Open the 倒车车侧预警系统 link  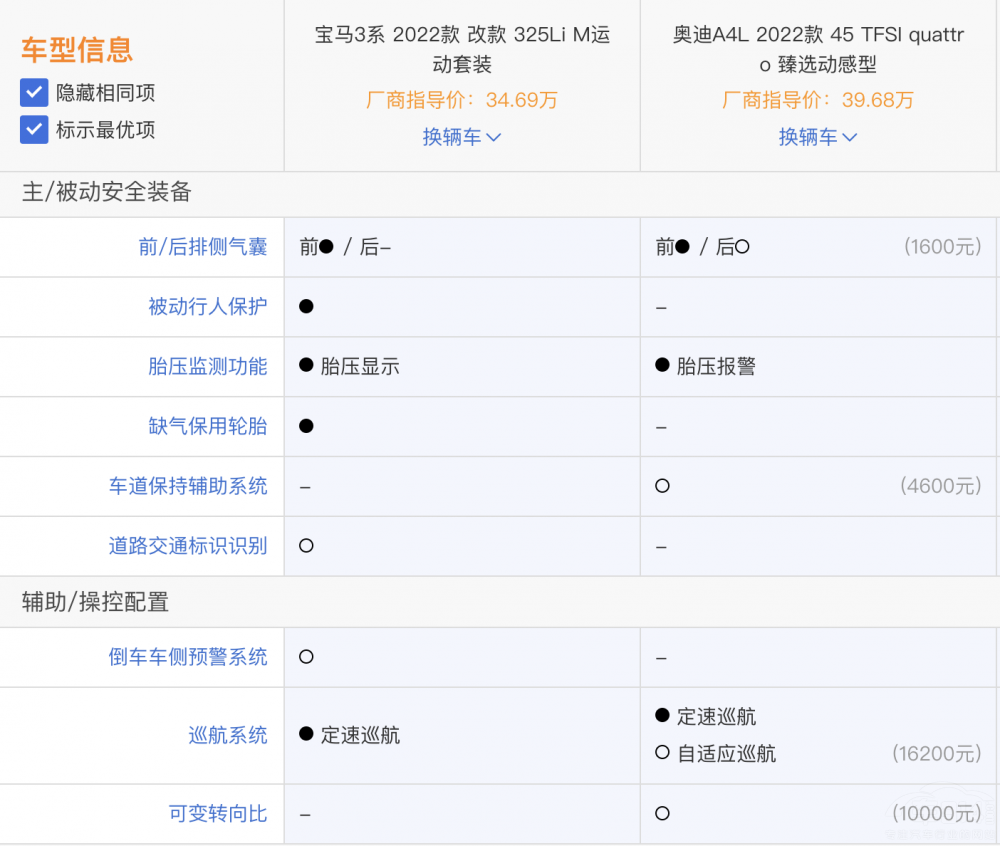click(188, 657)
